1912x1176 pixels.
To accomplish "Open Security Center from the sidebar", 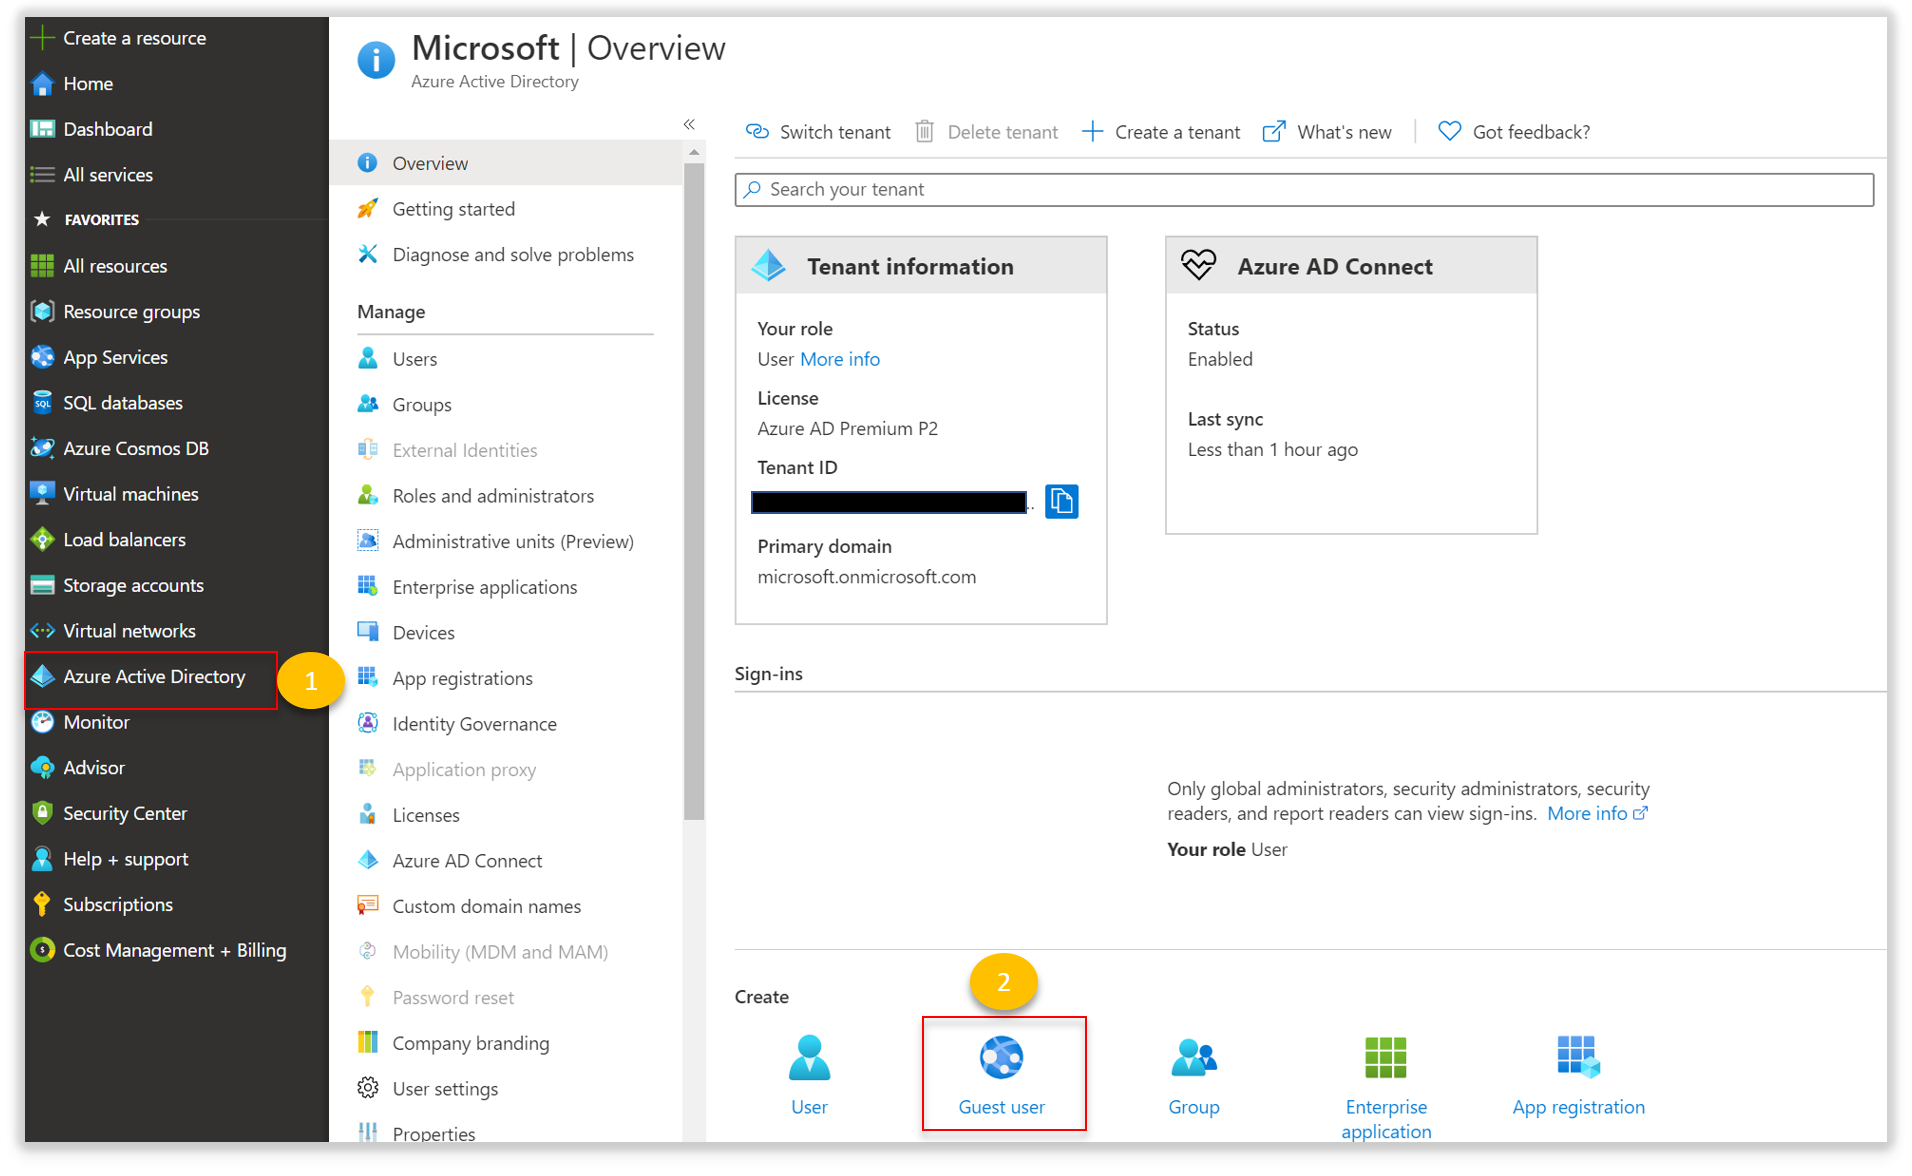I will (x=124, y=813).
